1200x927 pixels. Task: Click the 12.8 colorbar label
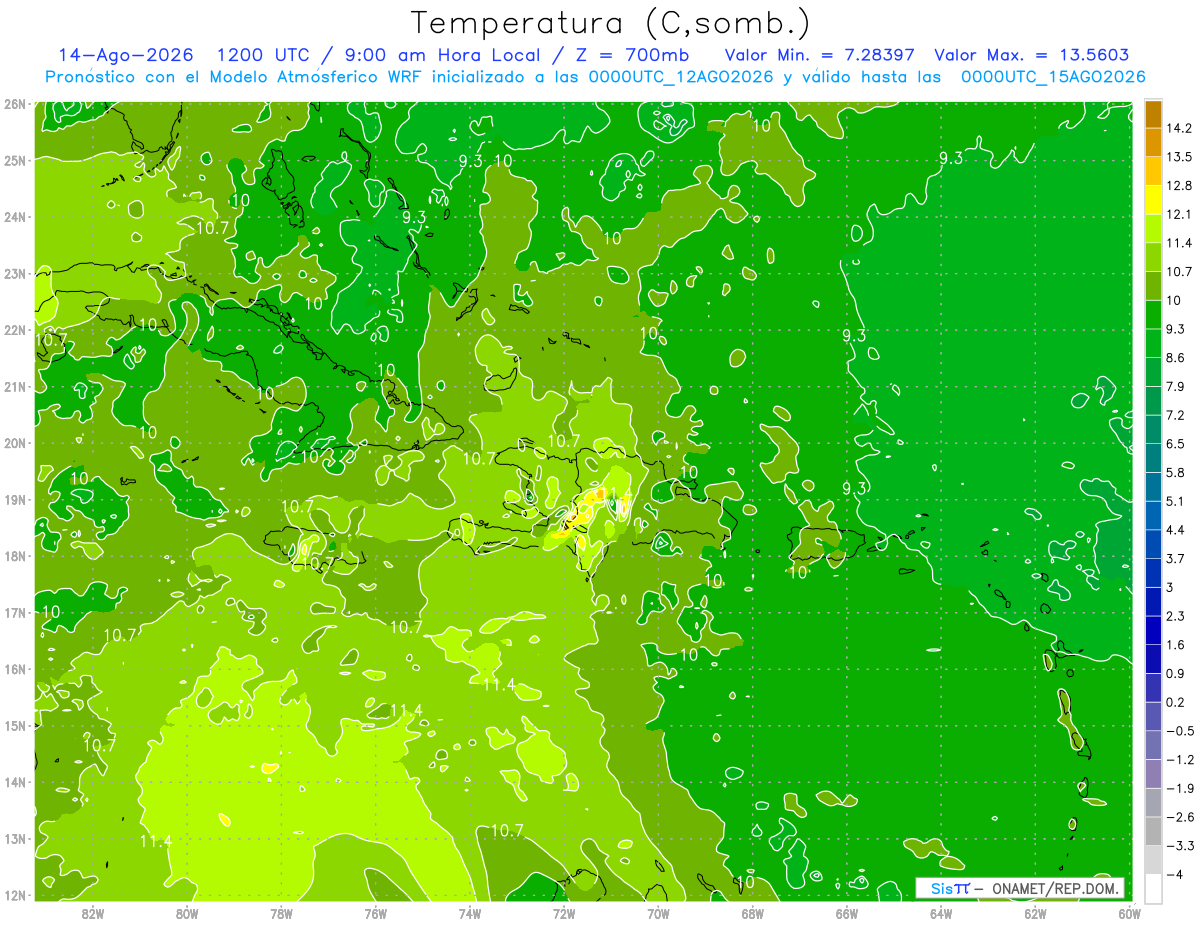[x=1178, y=186]
